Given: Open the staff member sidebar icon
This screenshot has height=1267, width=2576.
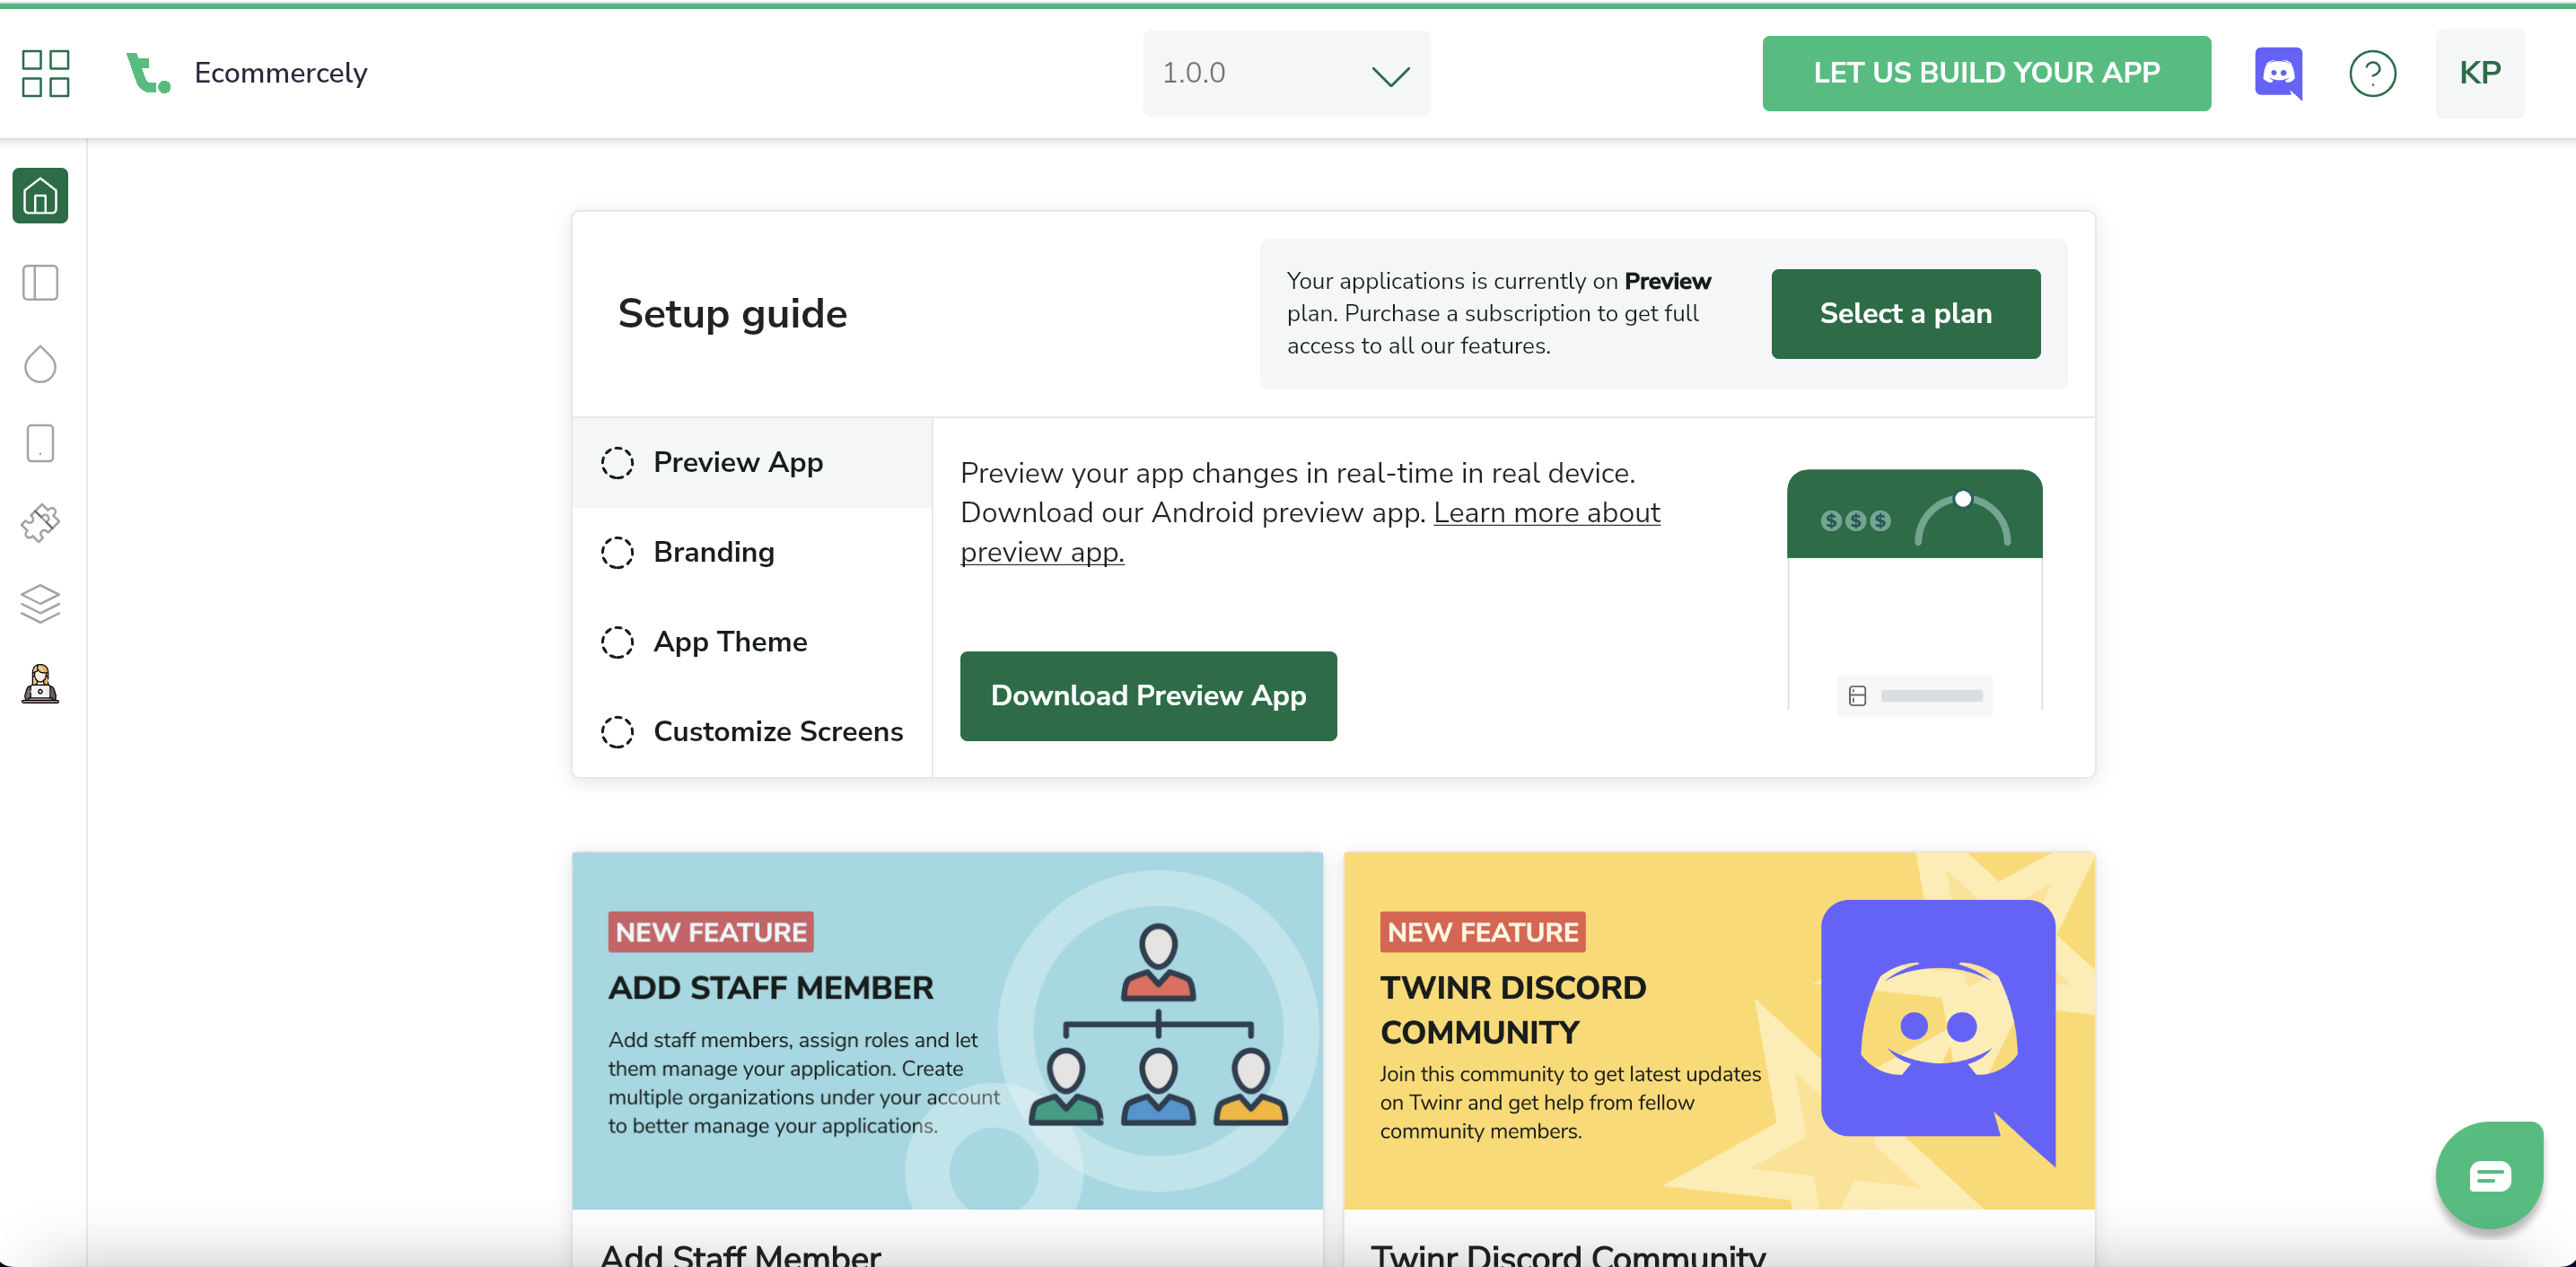Looking at the screenshot, I should pos(40,685).
